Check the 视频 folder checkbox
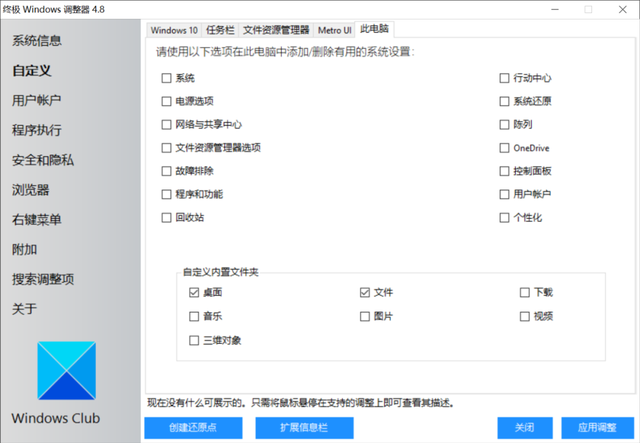640x443 pixels. 524,316
